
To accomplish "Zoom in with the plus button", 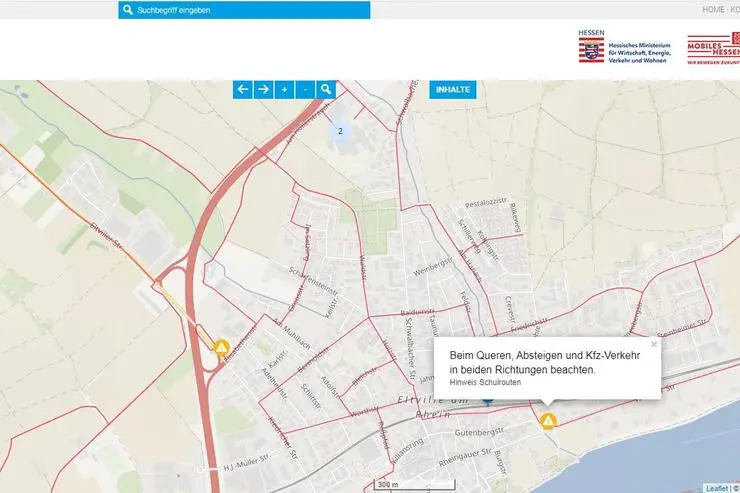I will (x=284, y=89).
